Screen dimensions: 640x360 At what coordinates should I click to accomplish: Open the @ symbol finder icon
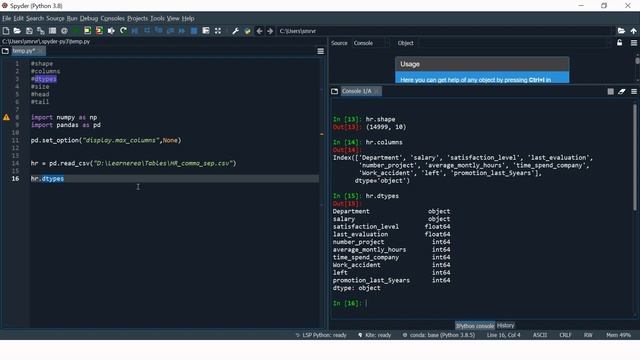(x=64, y=31)
